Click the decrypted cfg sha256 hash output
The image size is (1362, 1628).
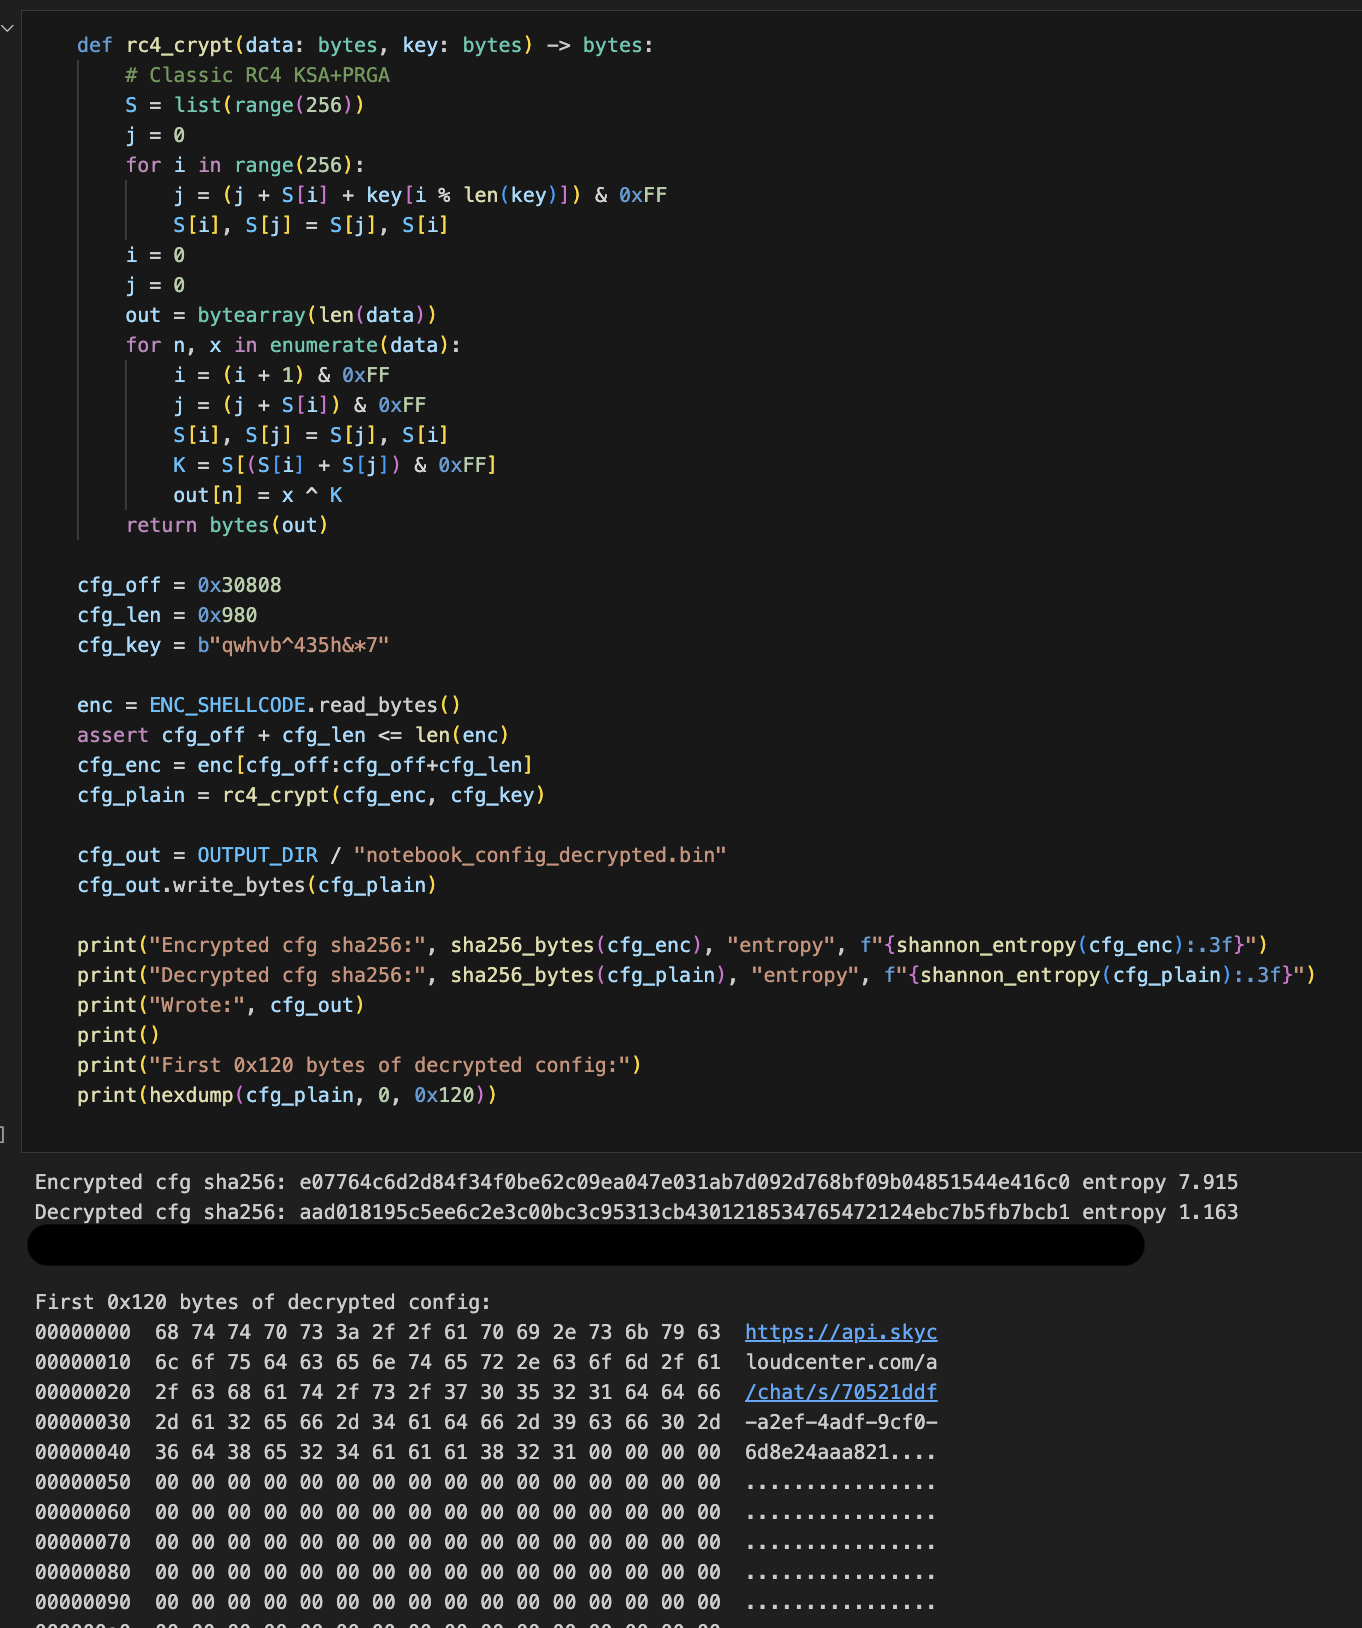(684, 1212)
